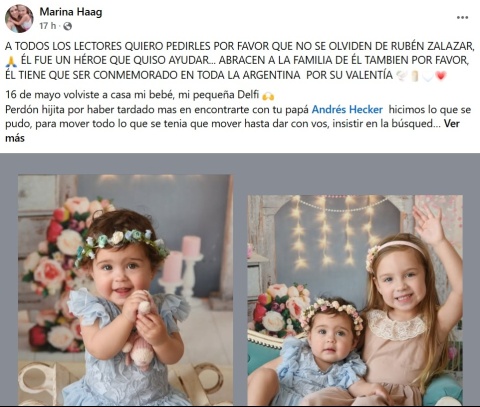Click the raised hands emoji after Delfi
This screenshot has width=480, height=407.
coord(268,96)
